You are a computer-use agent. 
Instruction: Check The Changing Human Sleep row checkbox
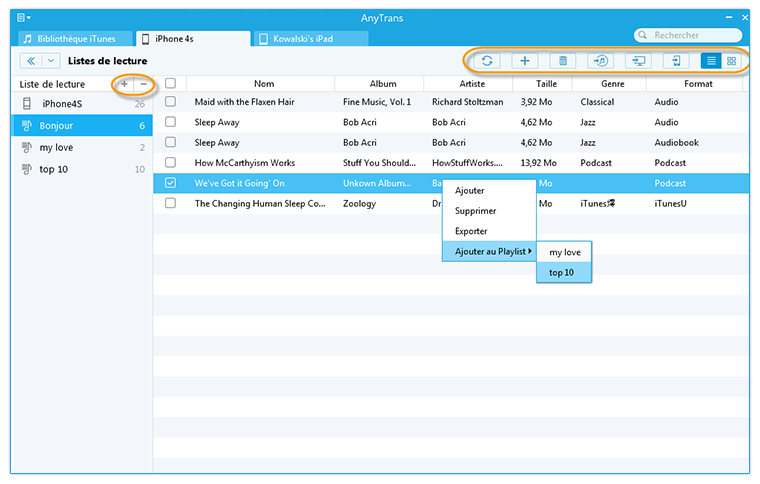pyautogui.click(x=170, y=203)
